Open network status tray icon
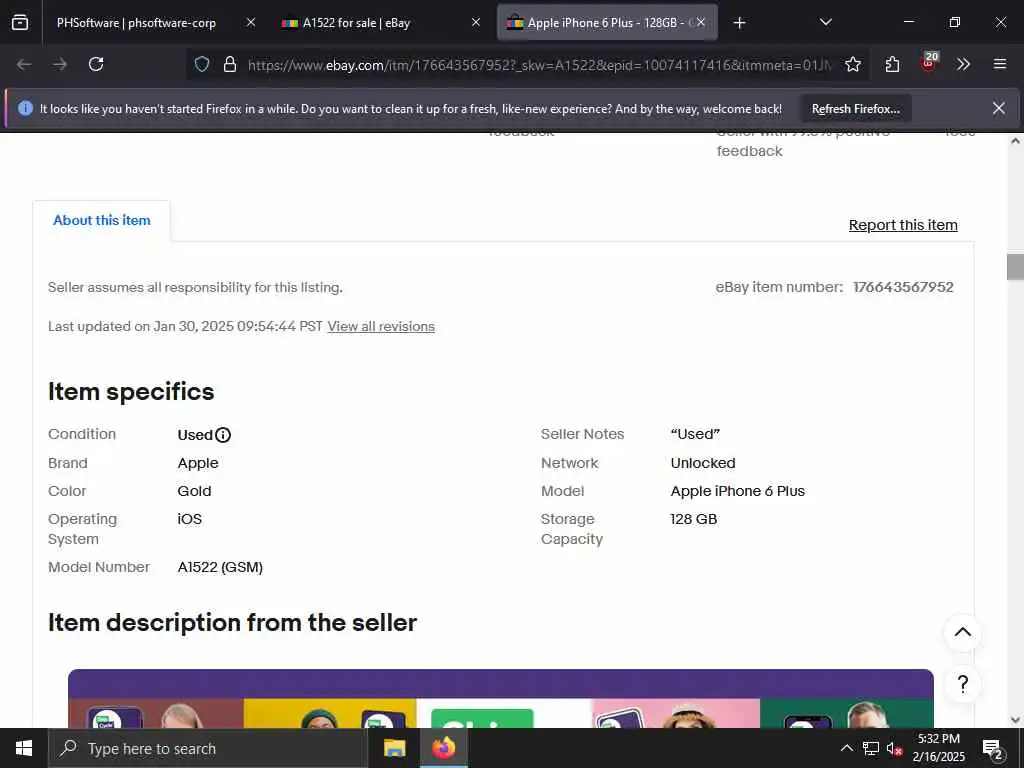Viewport: 1024px width, 768px height. point(871,748)
